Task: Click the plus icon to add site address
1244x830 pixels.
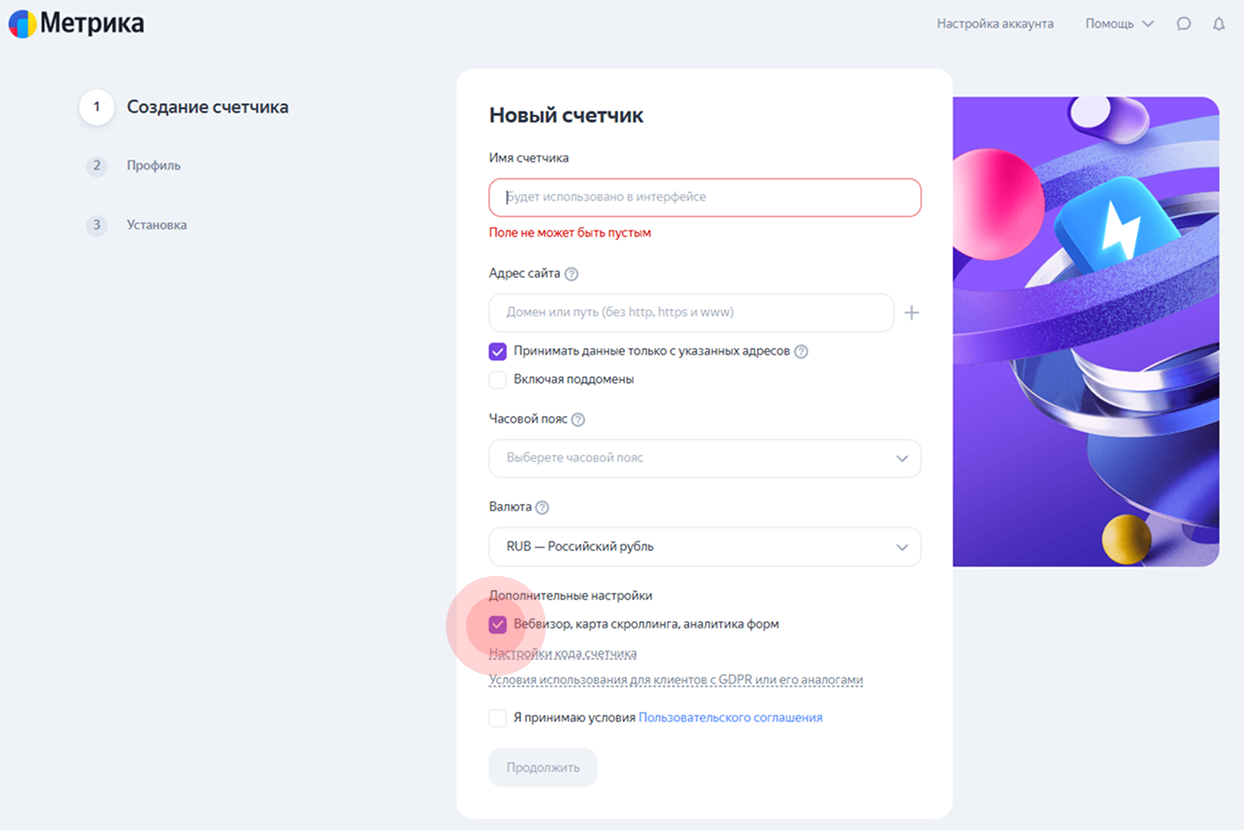Action: 911,313
